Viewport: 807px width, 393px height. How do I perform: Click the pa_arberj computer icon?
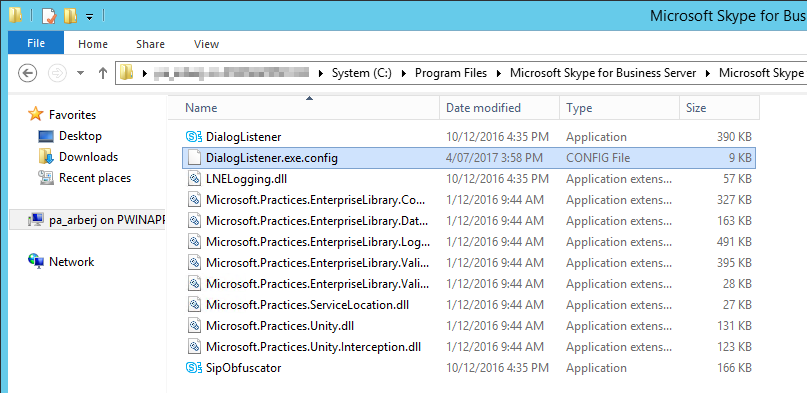point(36,220)
